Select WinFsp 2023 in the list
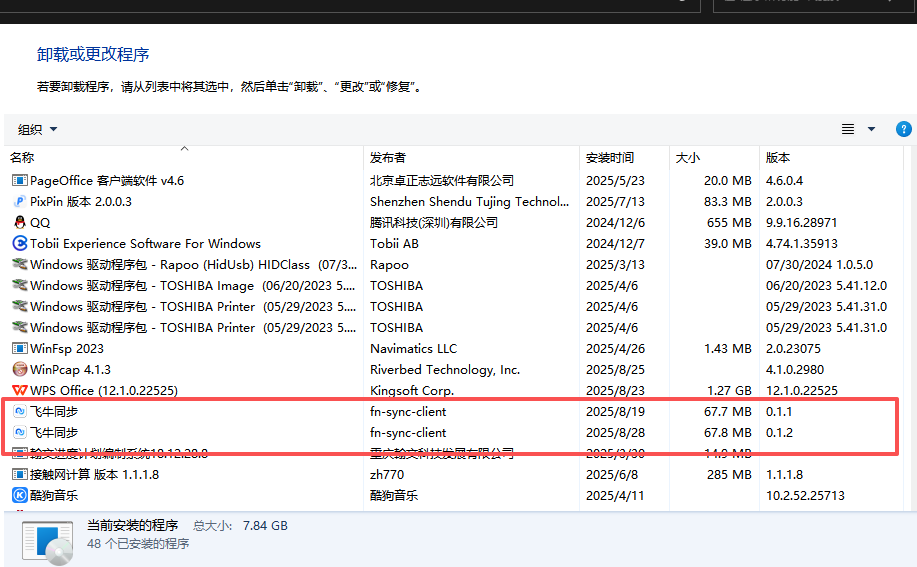 click(67, 349)
